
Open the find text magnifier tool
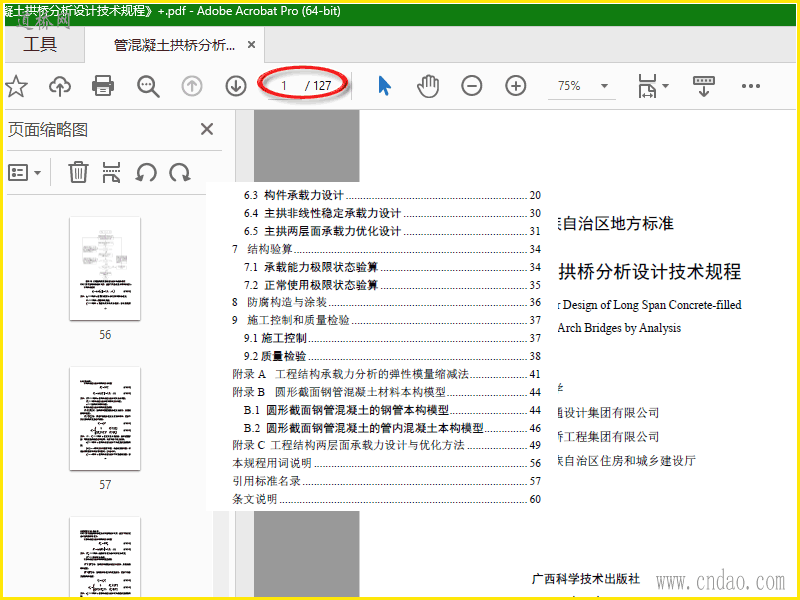pos(148,86)
